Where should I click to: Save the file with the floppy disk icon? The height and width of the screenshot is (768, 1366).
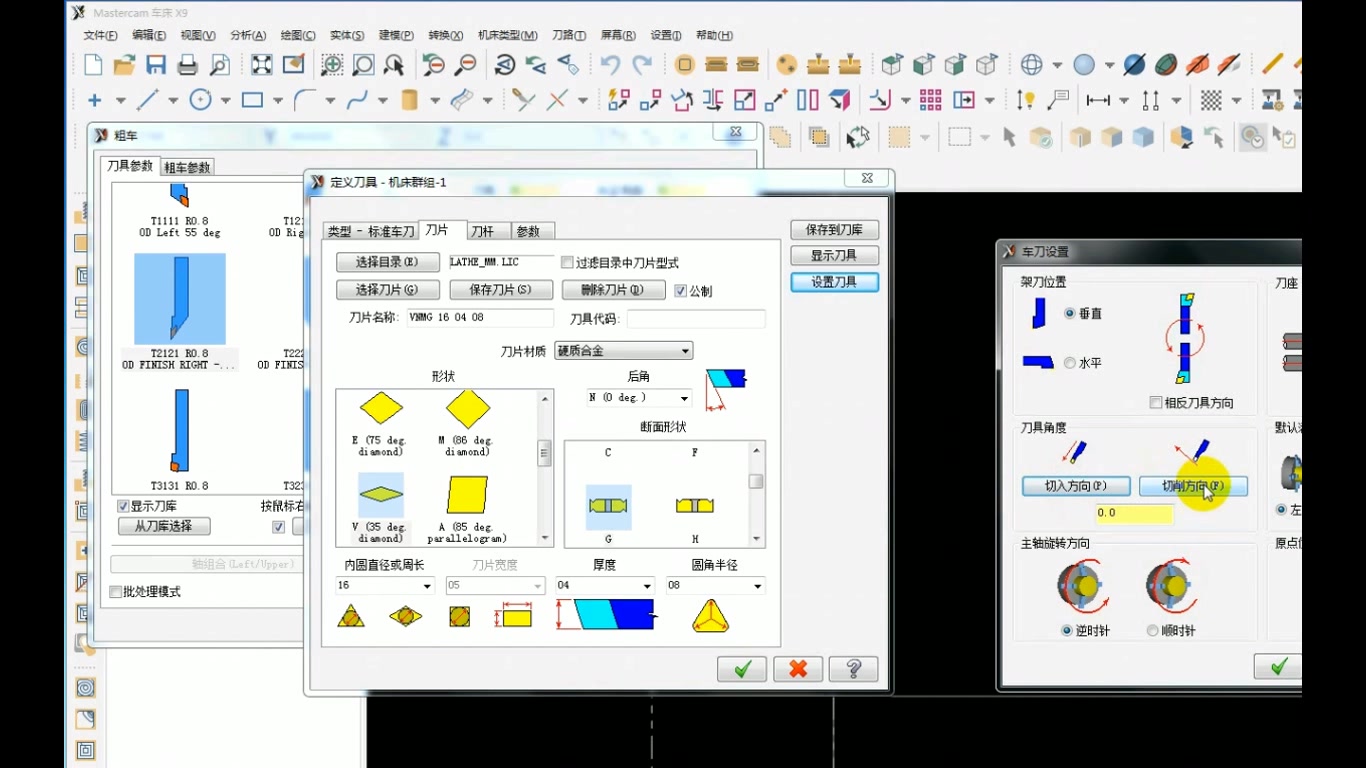tap(156, 66)
